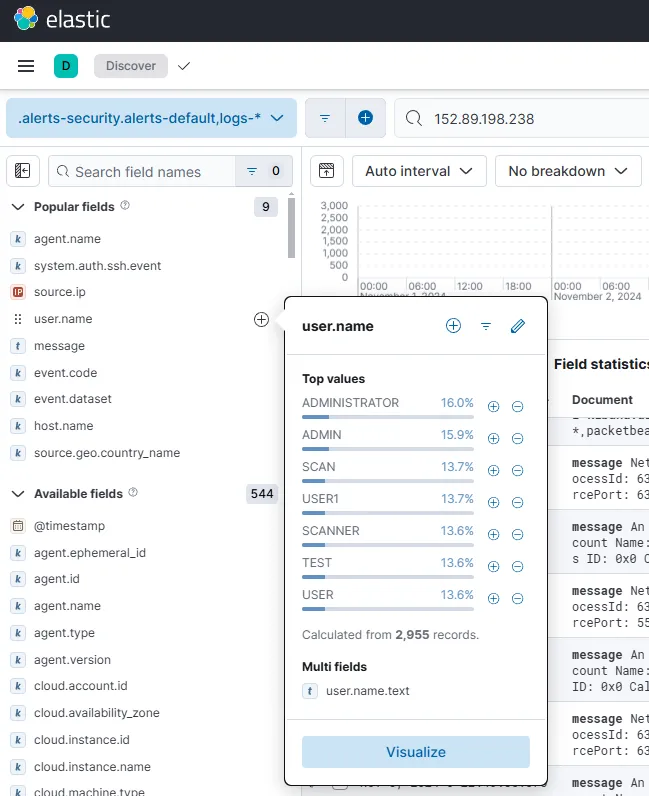The height and width of the screenshot is (796, 649).
Task: Filter for USER value
Action: coord(493,598)
